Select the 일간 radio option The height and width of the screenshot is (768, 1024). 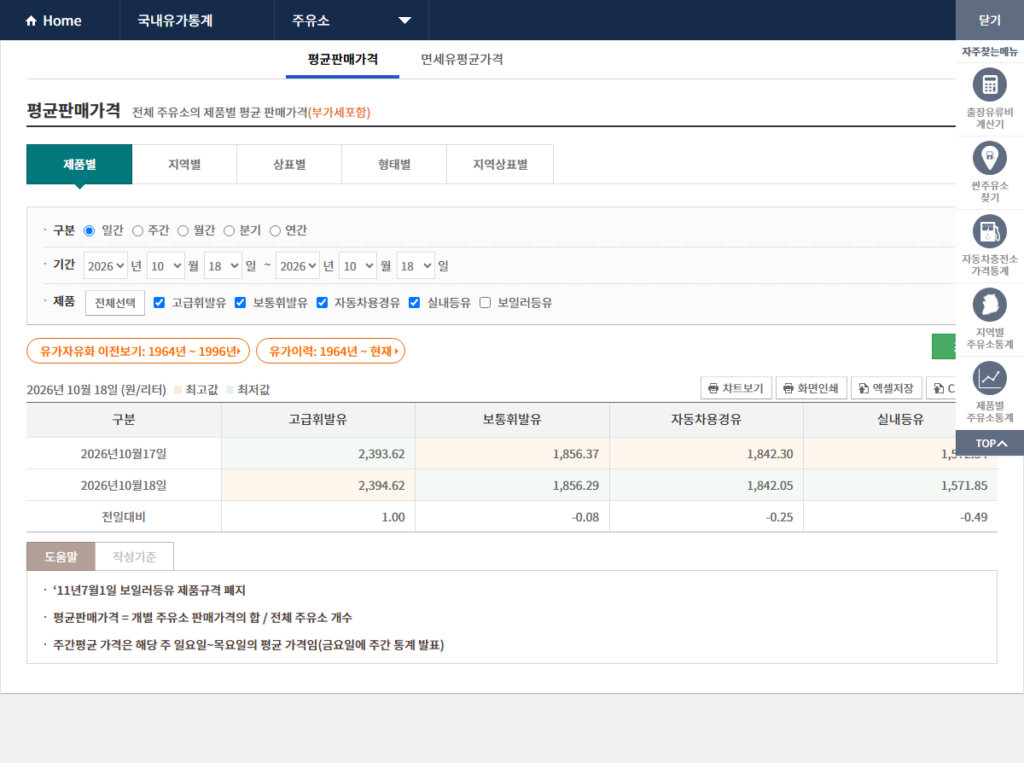(89, 231)
